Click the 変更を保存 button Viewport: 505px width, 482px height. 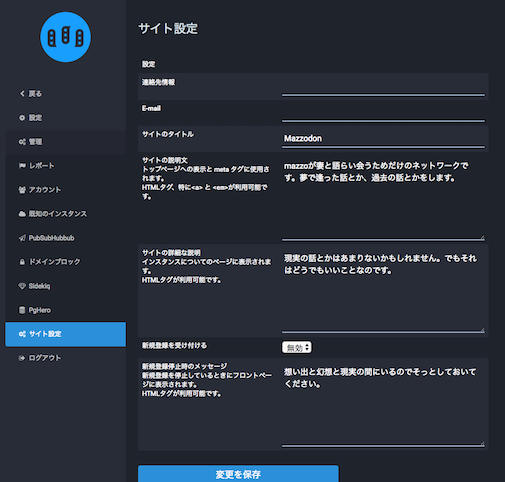tap(238, 474)
